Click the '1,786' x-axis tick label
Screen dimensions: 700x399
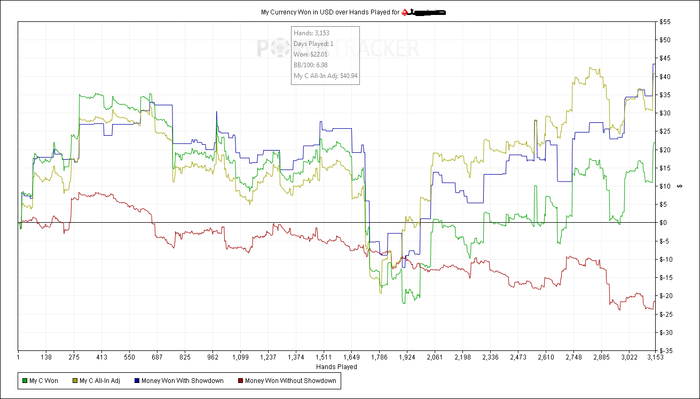[379, 357]
